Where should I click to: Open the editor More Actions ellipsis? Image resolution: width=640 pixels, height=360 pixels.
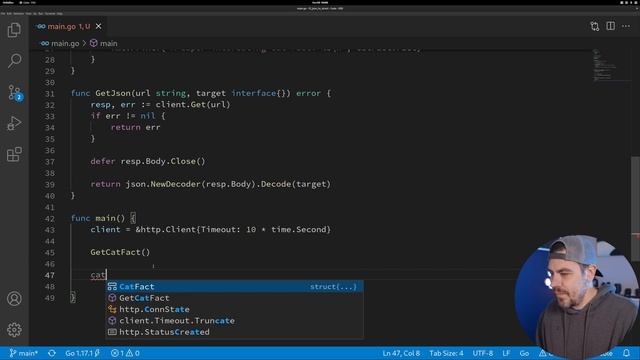coord(626,26)
